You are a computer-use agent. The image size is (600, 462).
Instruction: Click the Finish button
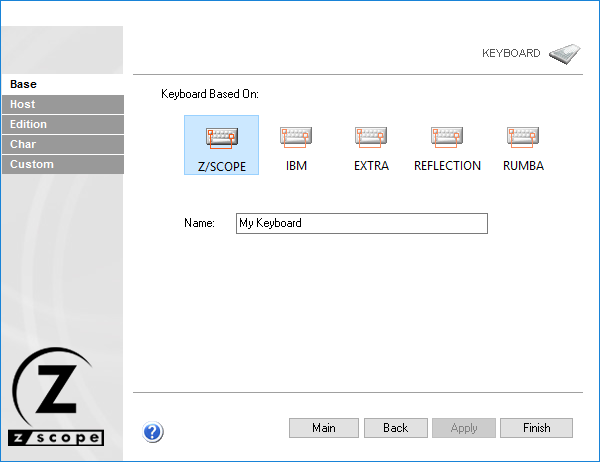point(536,428)
